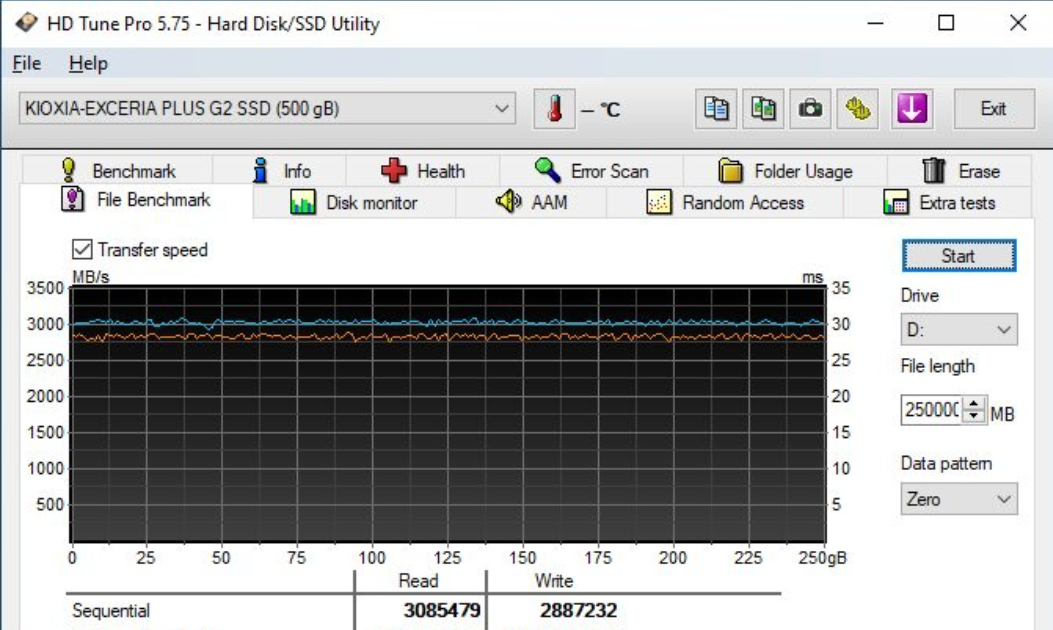
Task: Click the Sequential read value 3085479
Action: pos(442,610)
